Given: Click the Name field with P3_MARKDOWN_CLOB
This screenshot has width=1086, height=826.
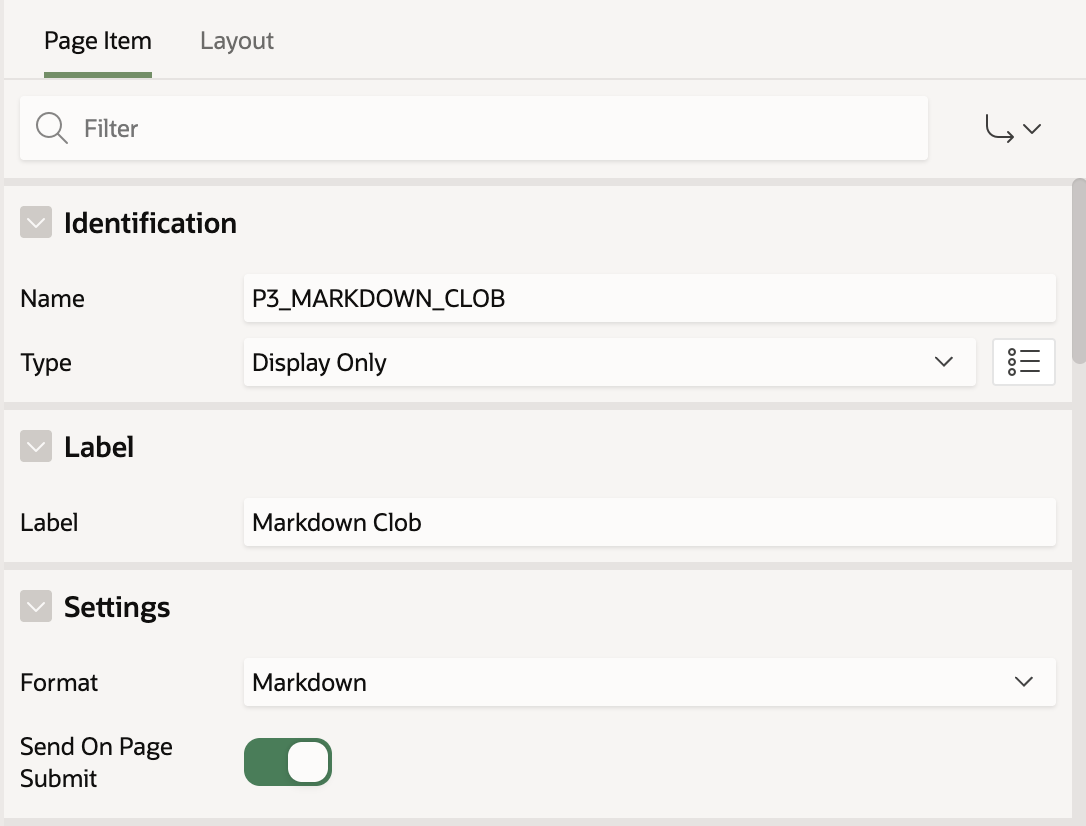Looking at the screenshot, I should point(648,298).
